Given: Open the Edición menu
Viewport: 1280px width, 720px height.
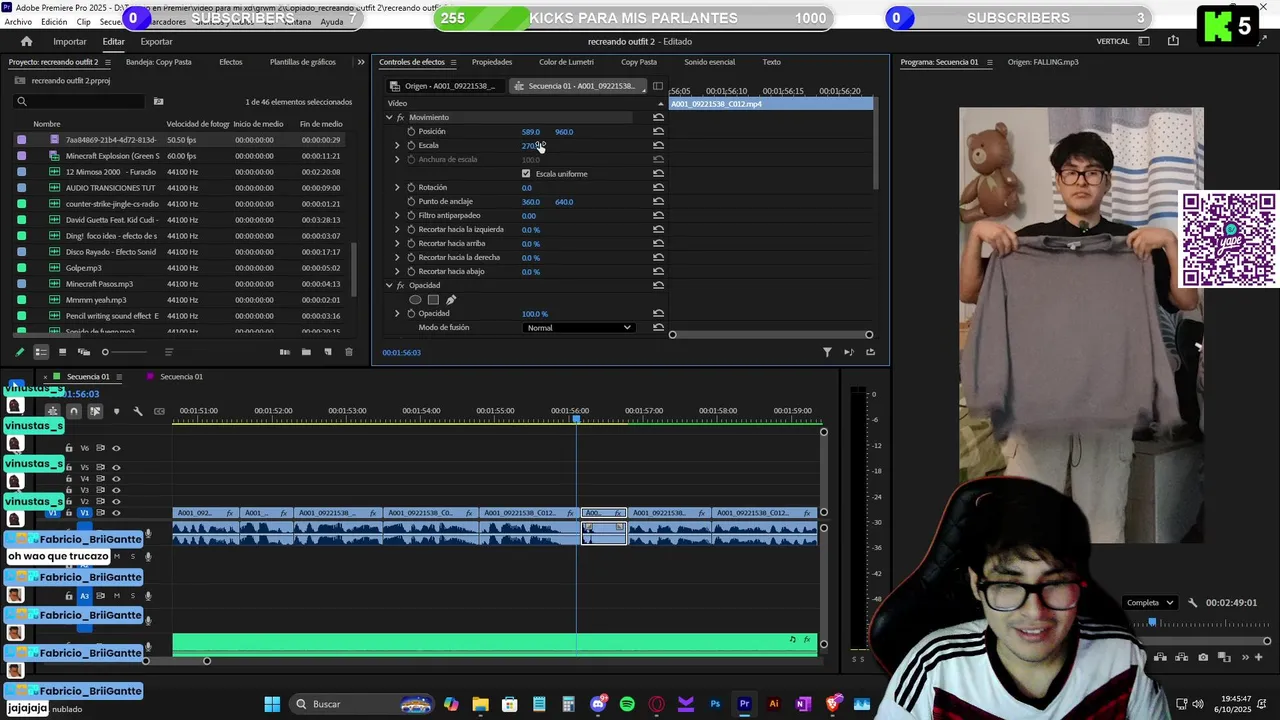Looking at the screenshot, I should click(x=54, y=22).
